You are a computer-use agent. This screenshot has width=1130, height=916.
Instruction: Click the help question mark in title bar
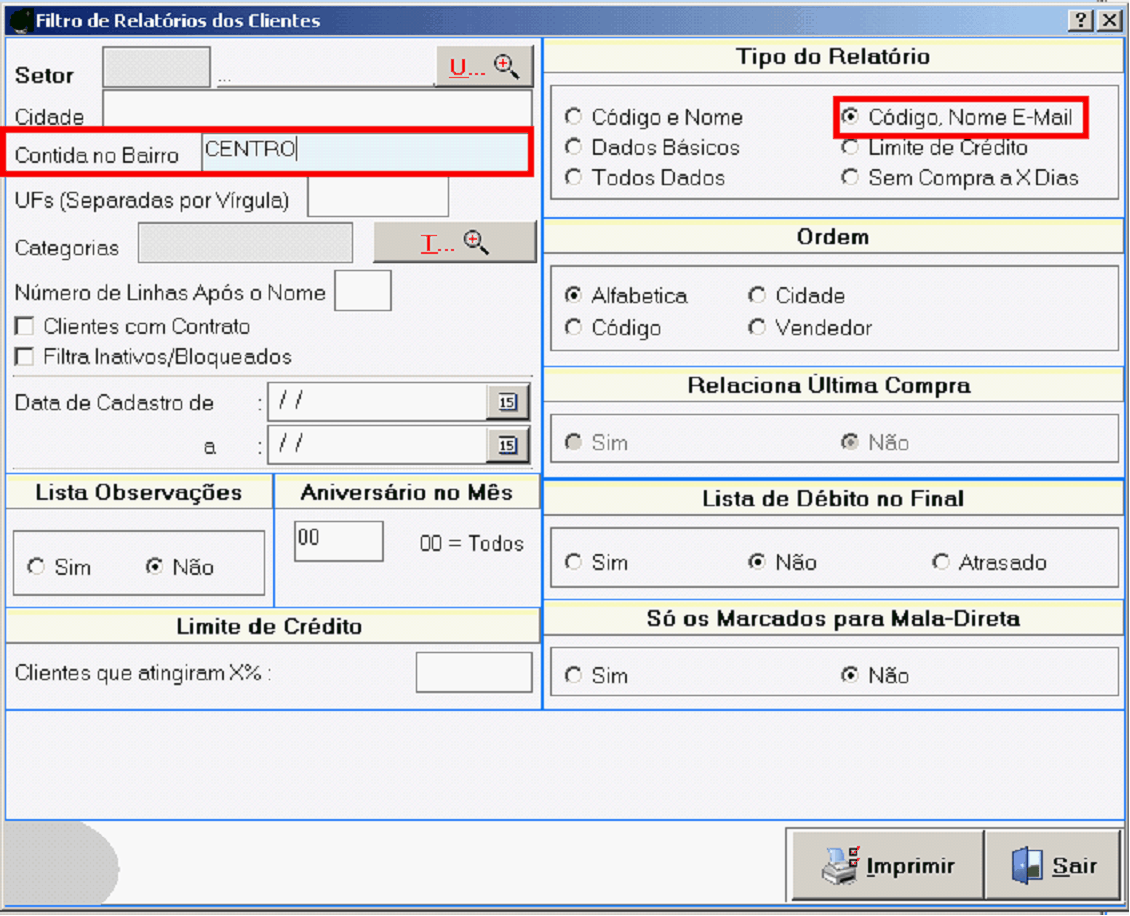(x=1080, y=21)
